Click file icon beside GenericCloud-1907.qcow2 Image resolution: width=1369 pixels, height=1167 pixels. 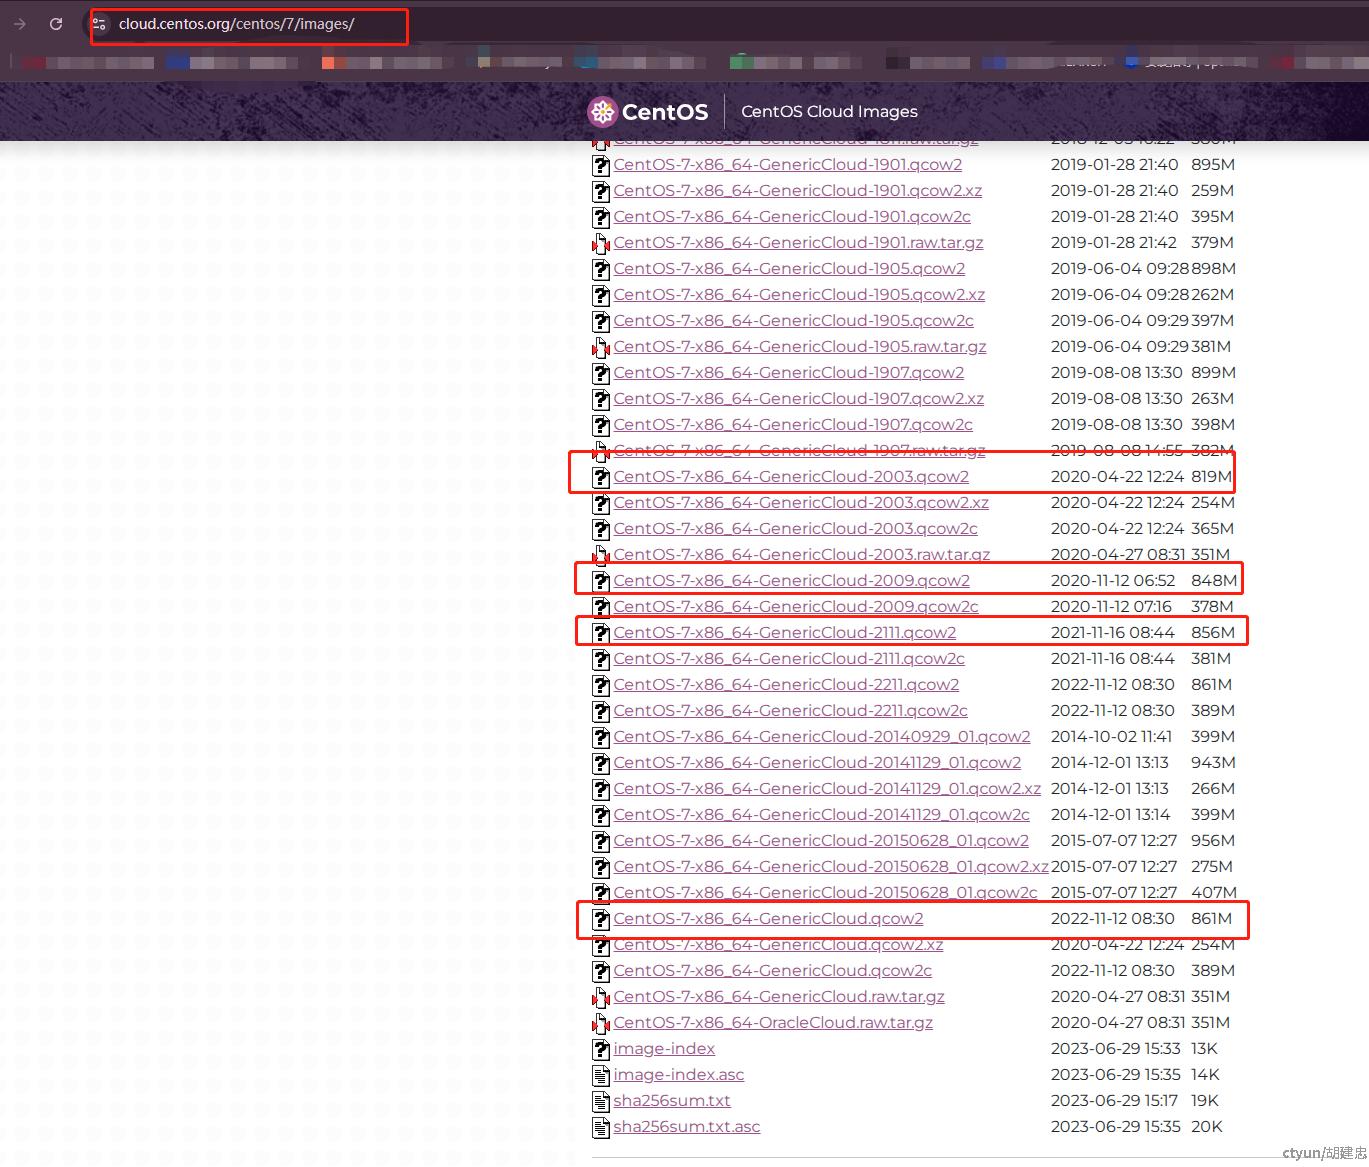point(601,373)
